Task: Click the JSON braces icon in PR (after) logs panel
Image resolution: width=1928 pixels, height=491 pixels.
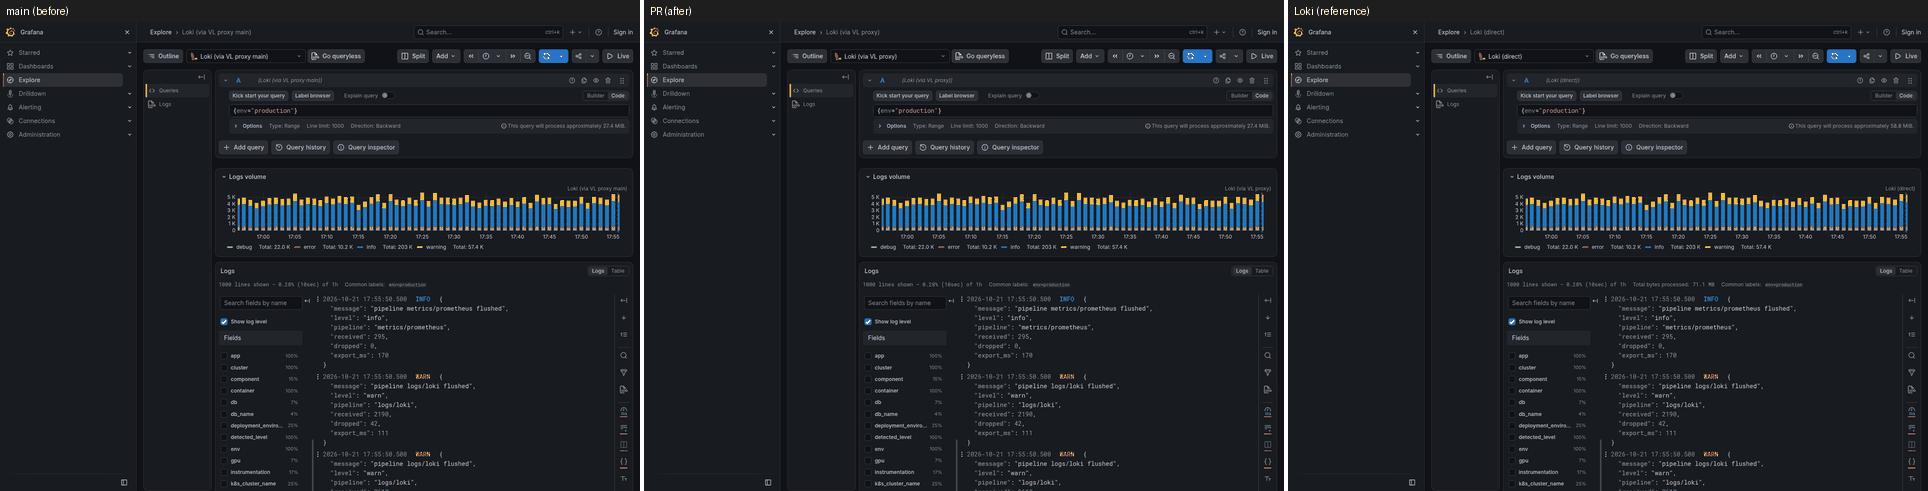Action: 1268,462
